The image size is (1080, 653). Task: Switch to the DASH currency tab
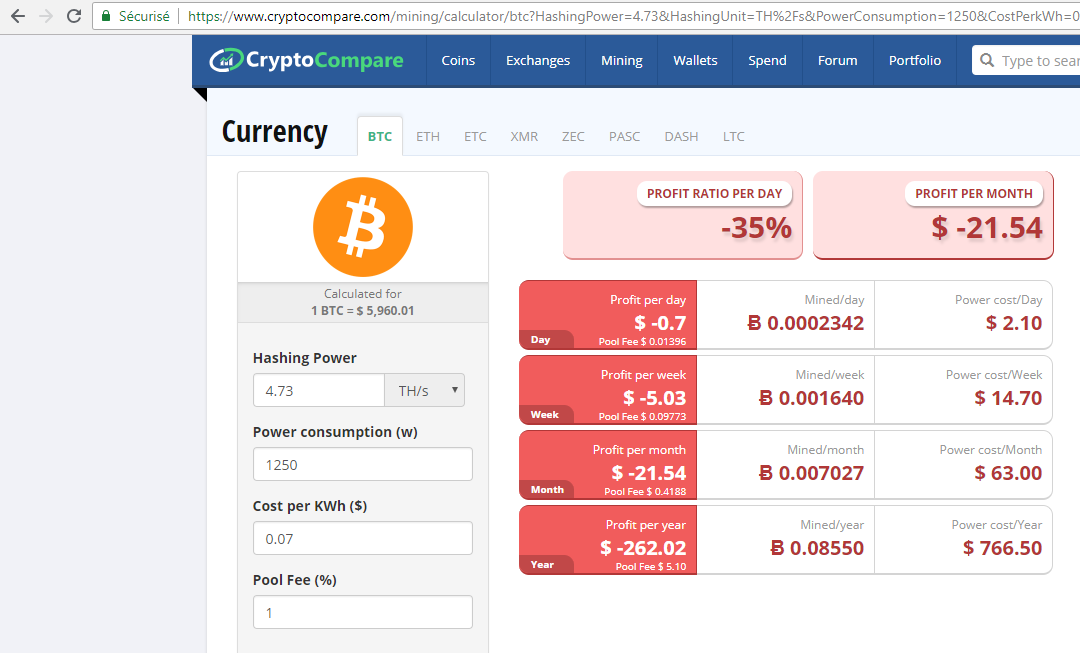pyautogui.click(x=681, y=136)
